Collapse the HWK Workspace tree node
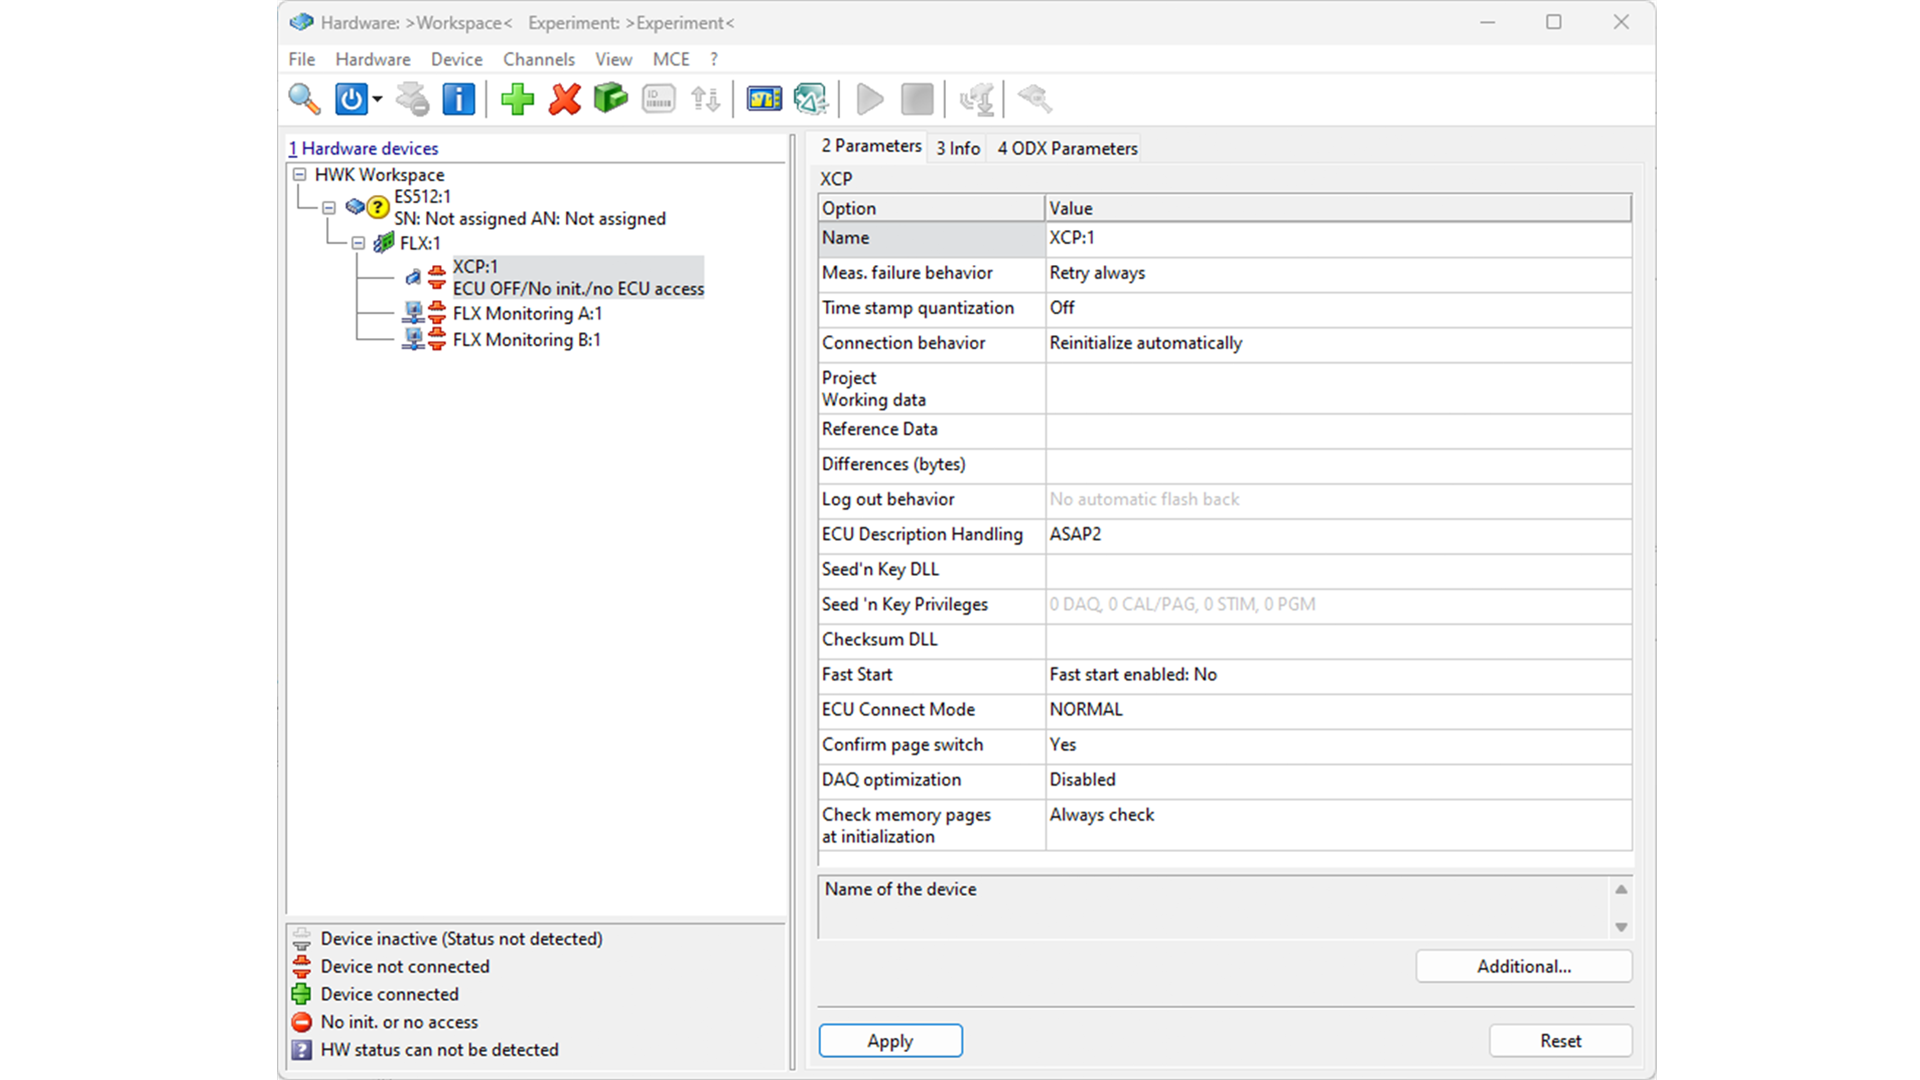Screen dimensions: 1920x1080 (x=299, y=174)
